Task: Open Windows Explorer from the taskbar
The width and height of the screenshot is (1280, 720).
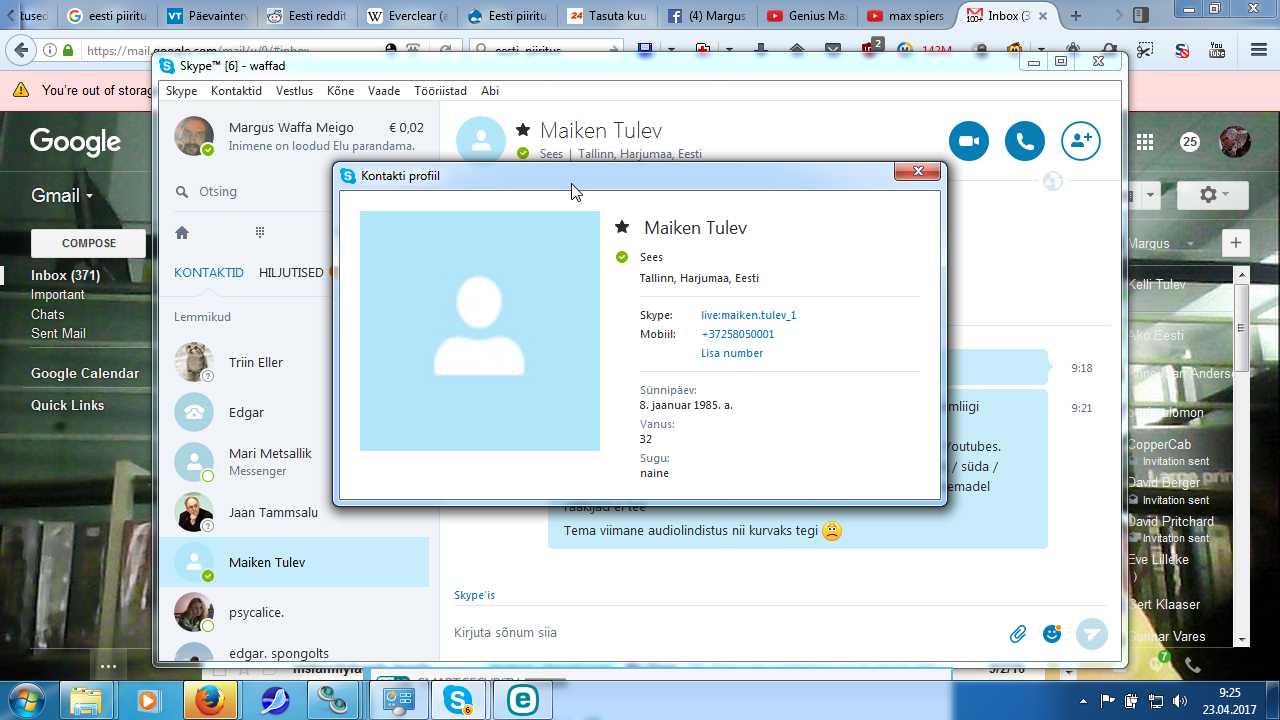Action: 87,701
